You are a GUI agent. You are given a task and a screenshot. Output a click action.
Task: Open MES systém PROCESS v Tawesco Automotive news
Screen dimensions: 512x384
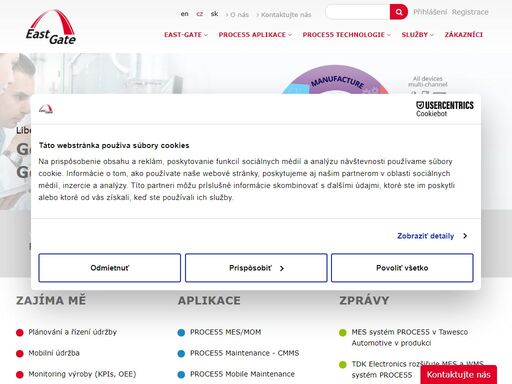pos(410,337)
